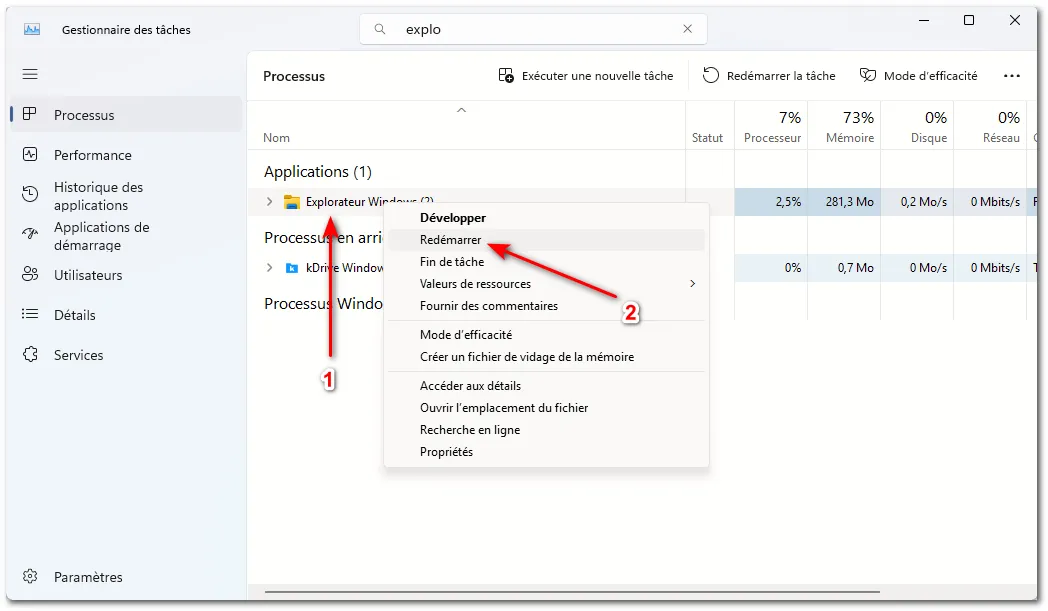Open the Performance page
Image resolution: width=1048 pixels, height=611 pixels.
click(126, 154)
